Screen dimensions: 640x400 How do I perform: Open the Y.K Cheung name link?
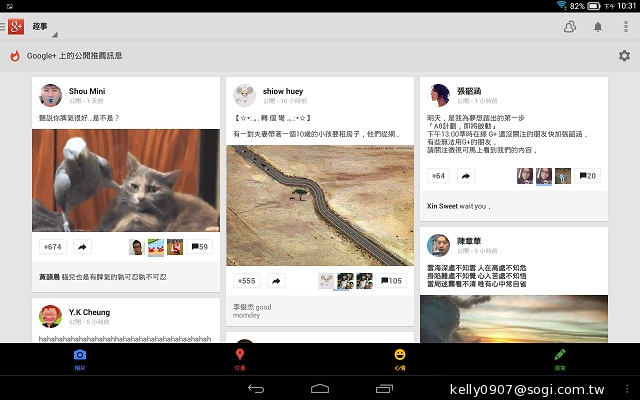[x=89, y=312]
